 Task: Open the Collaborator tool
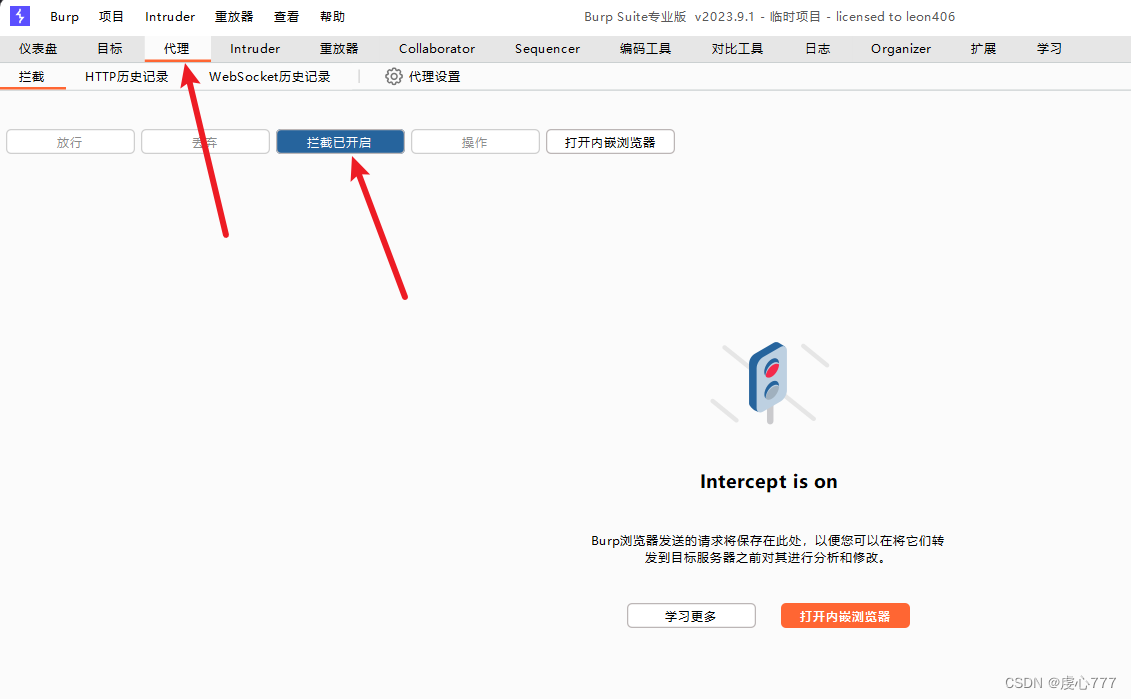coord(436,48)
